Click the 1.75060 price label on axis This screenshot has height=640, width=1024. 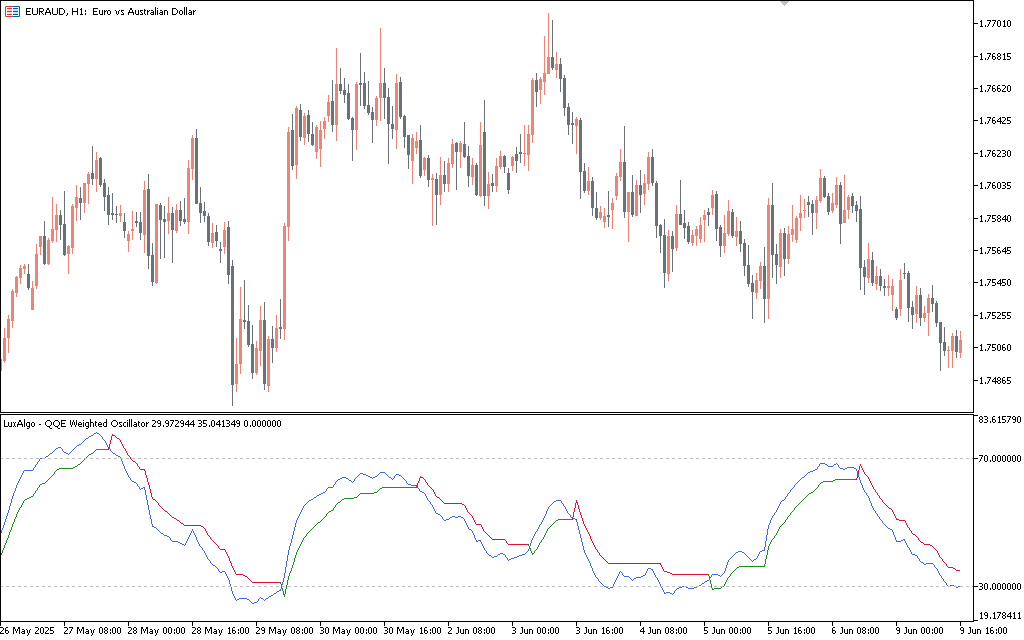(998, 348)
